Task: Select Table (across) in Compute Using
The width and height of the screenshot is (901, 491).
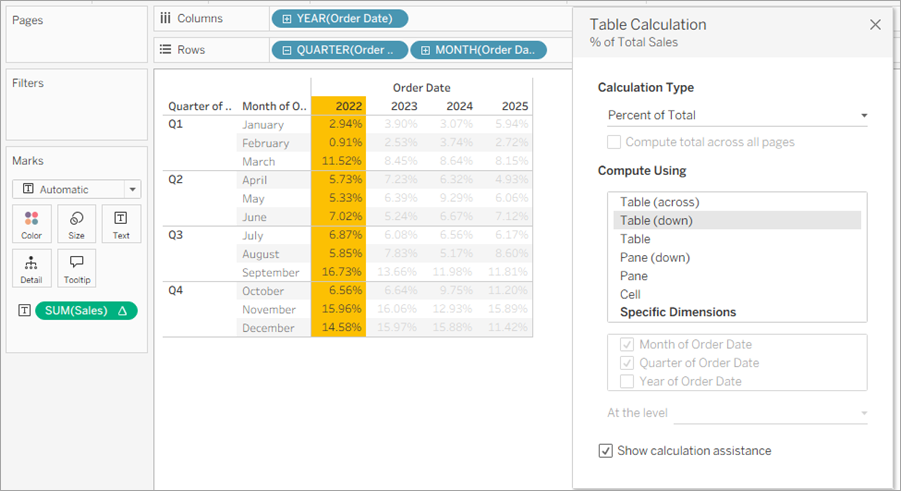Action: pos(660,202)
